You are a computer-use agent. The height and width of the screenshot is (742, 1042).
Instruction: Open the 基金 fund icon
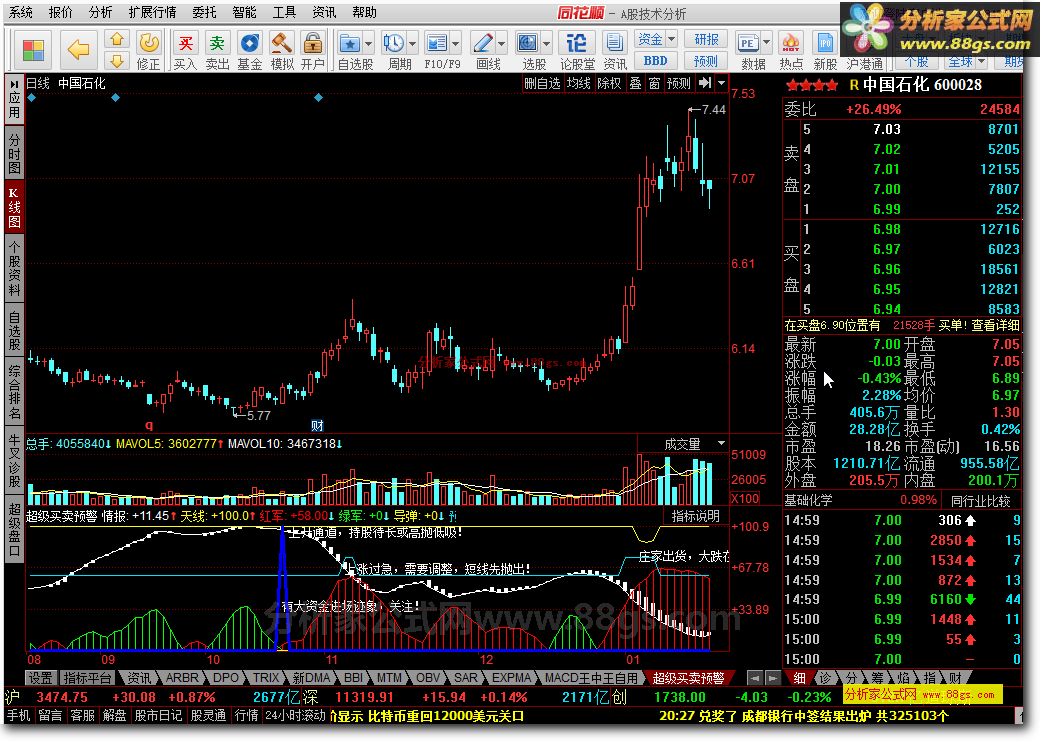(x=249, y=44)
